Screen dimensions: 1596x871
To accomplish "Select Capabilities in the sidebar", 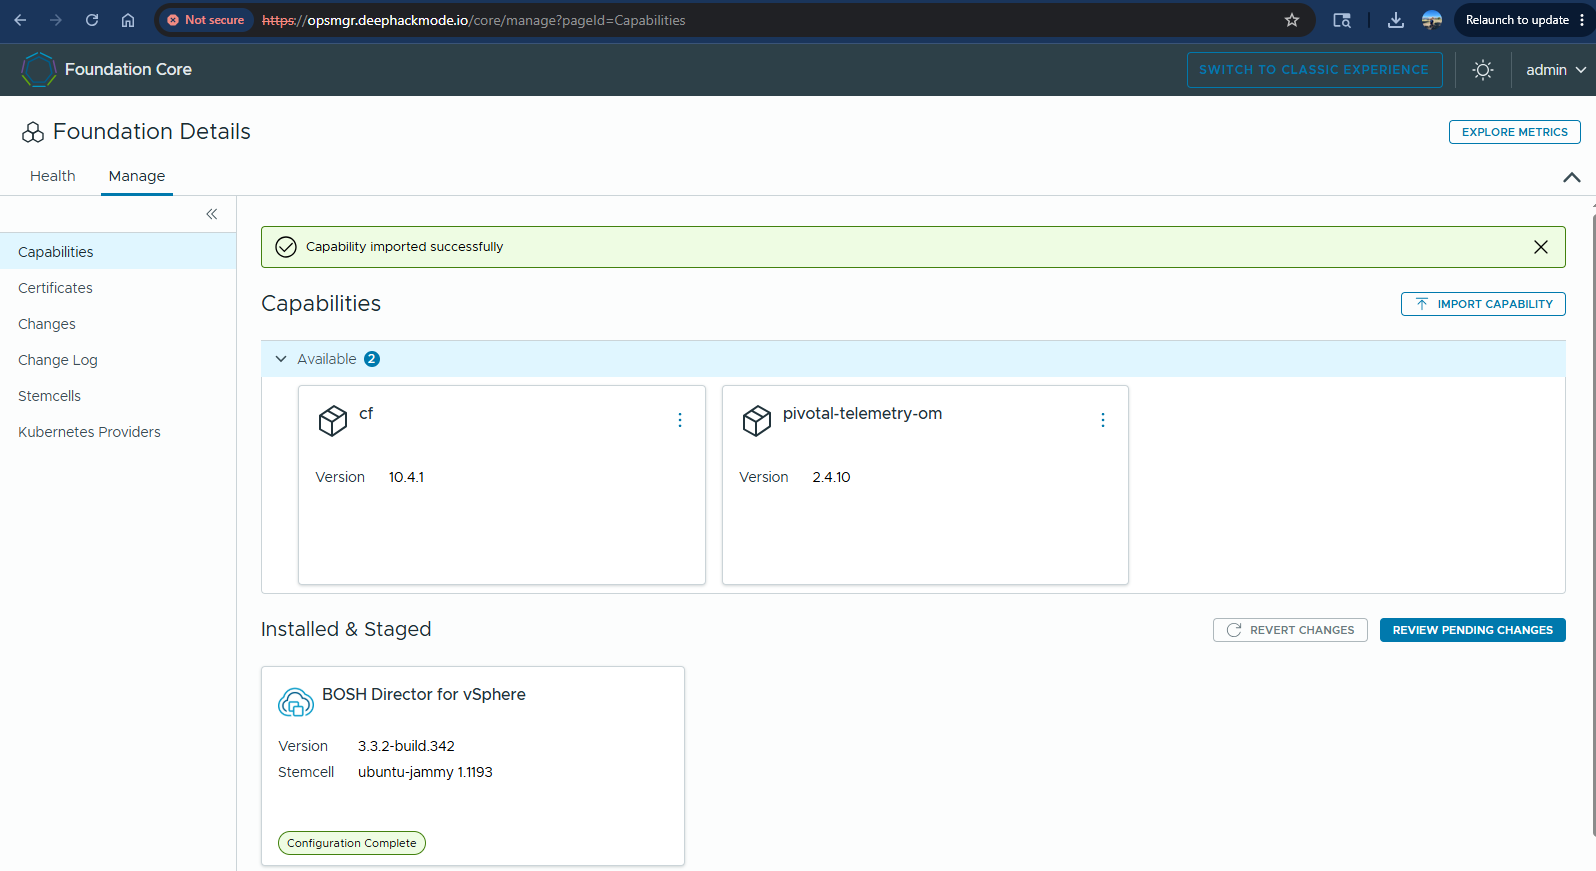I will click(x=118, y=252).
